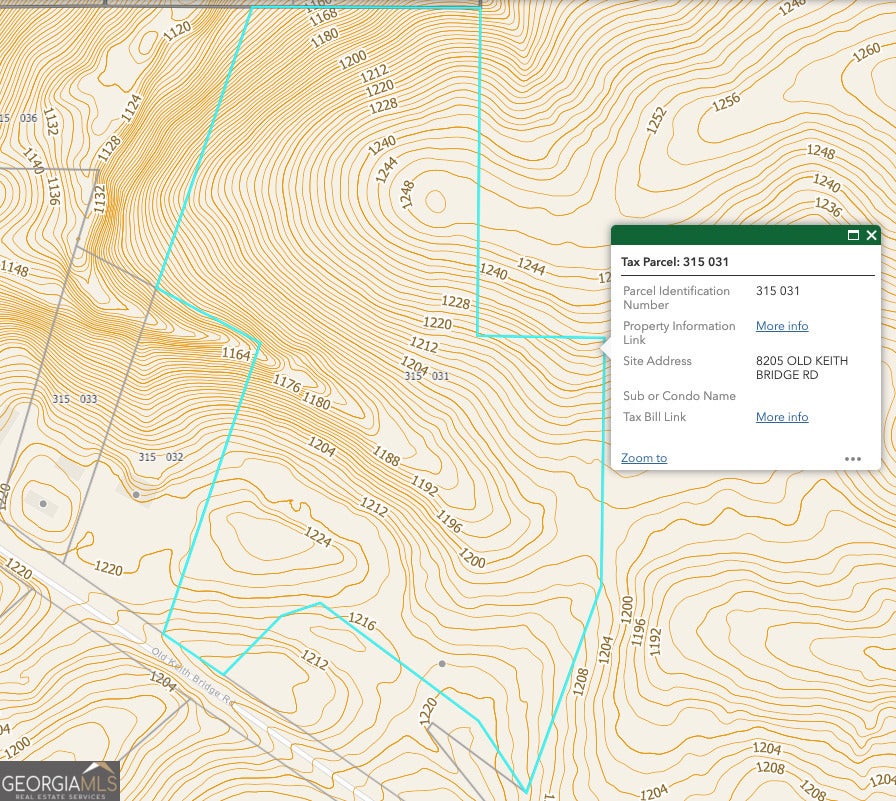Click the Old Keith Bridge Rd label

tap(190, 675)
